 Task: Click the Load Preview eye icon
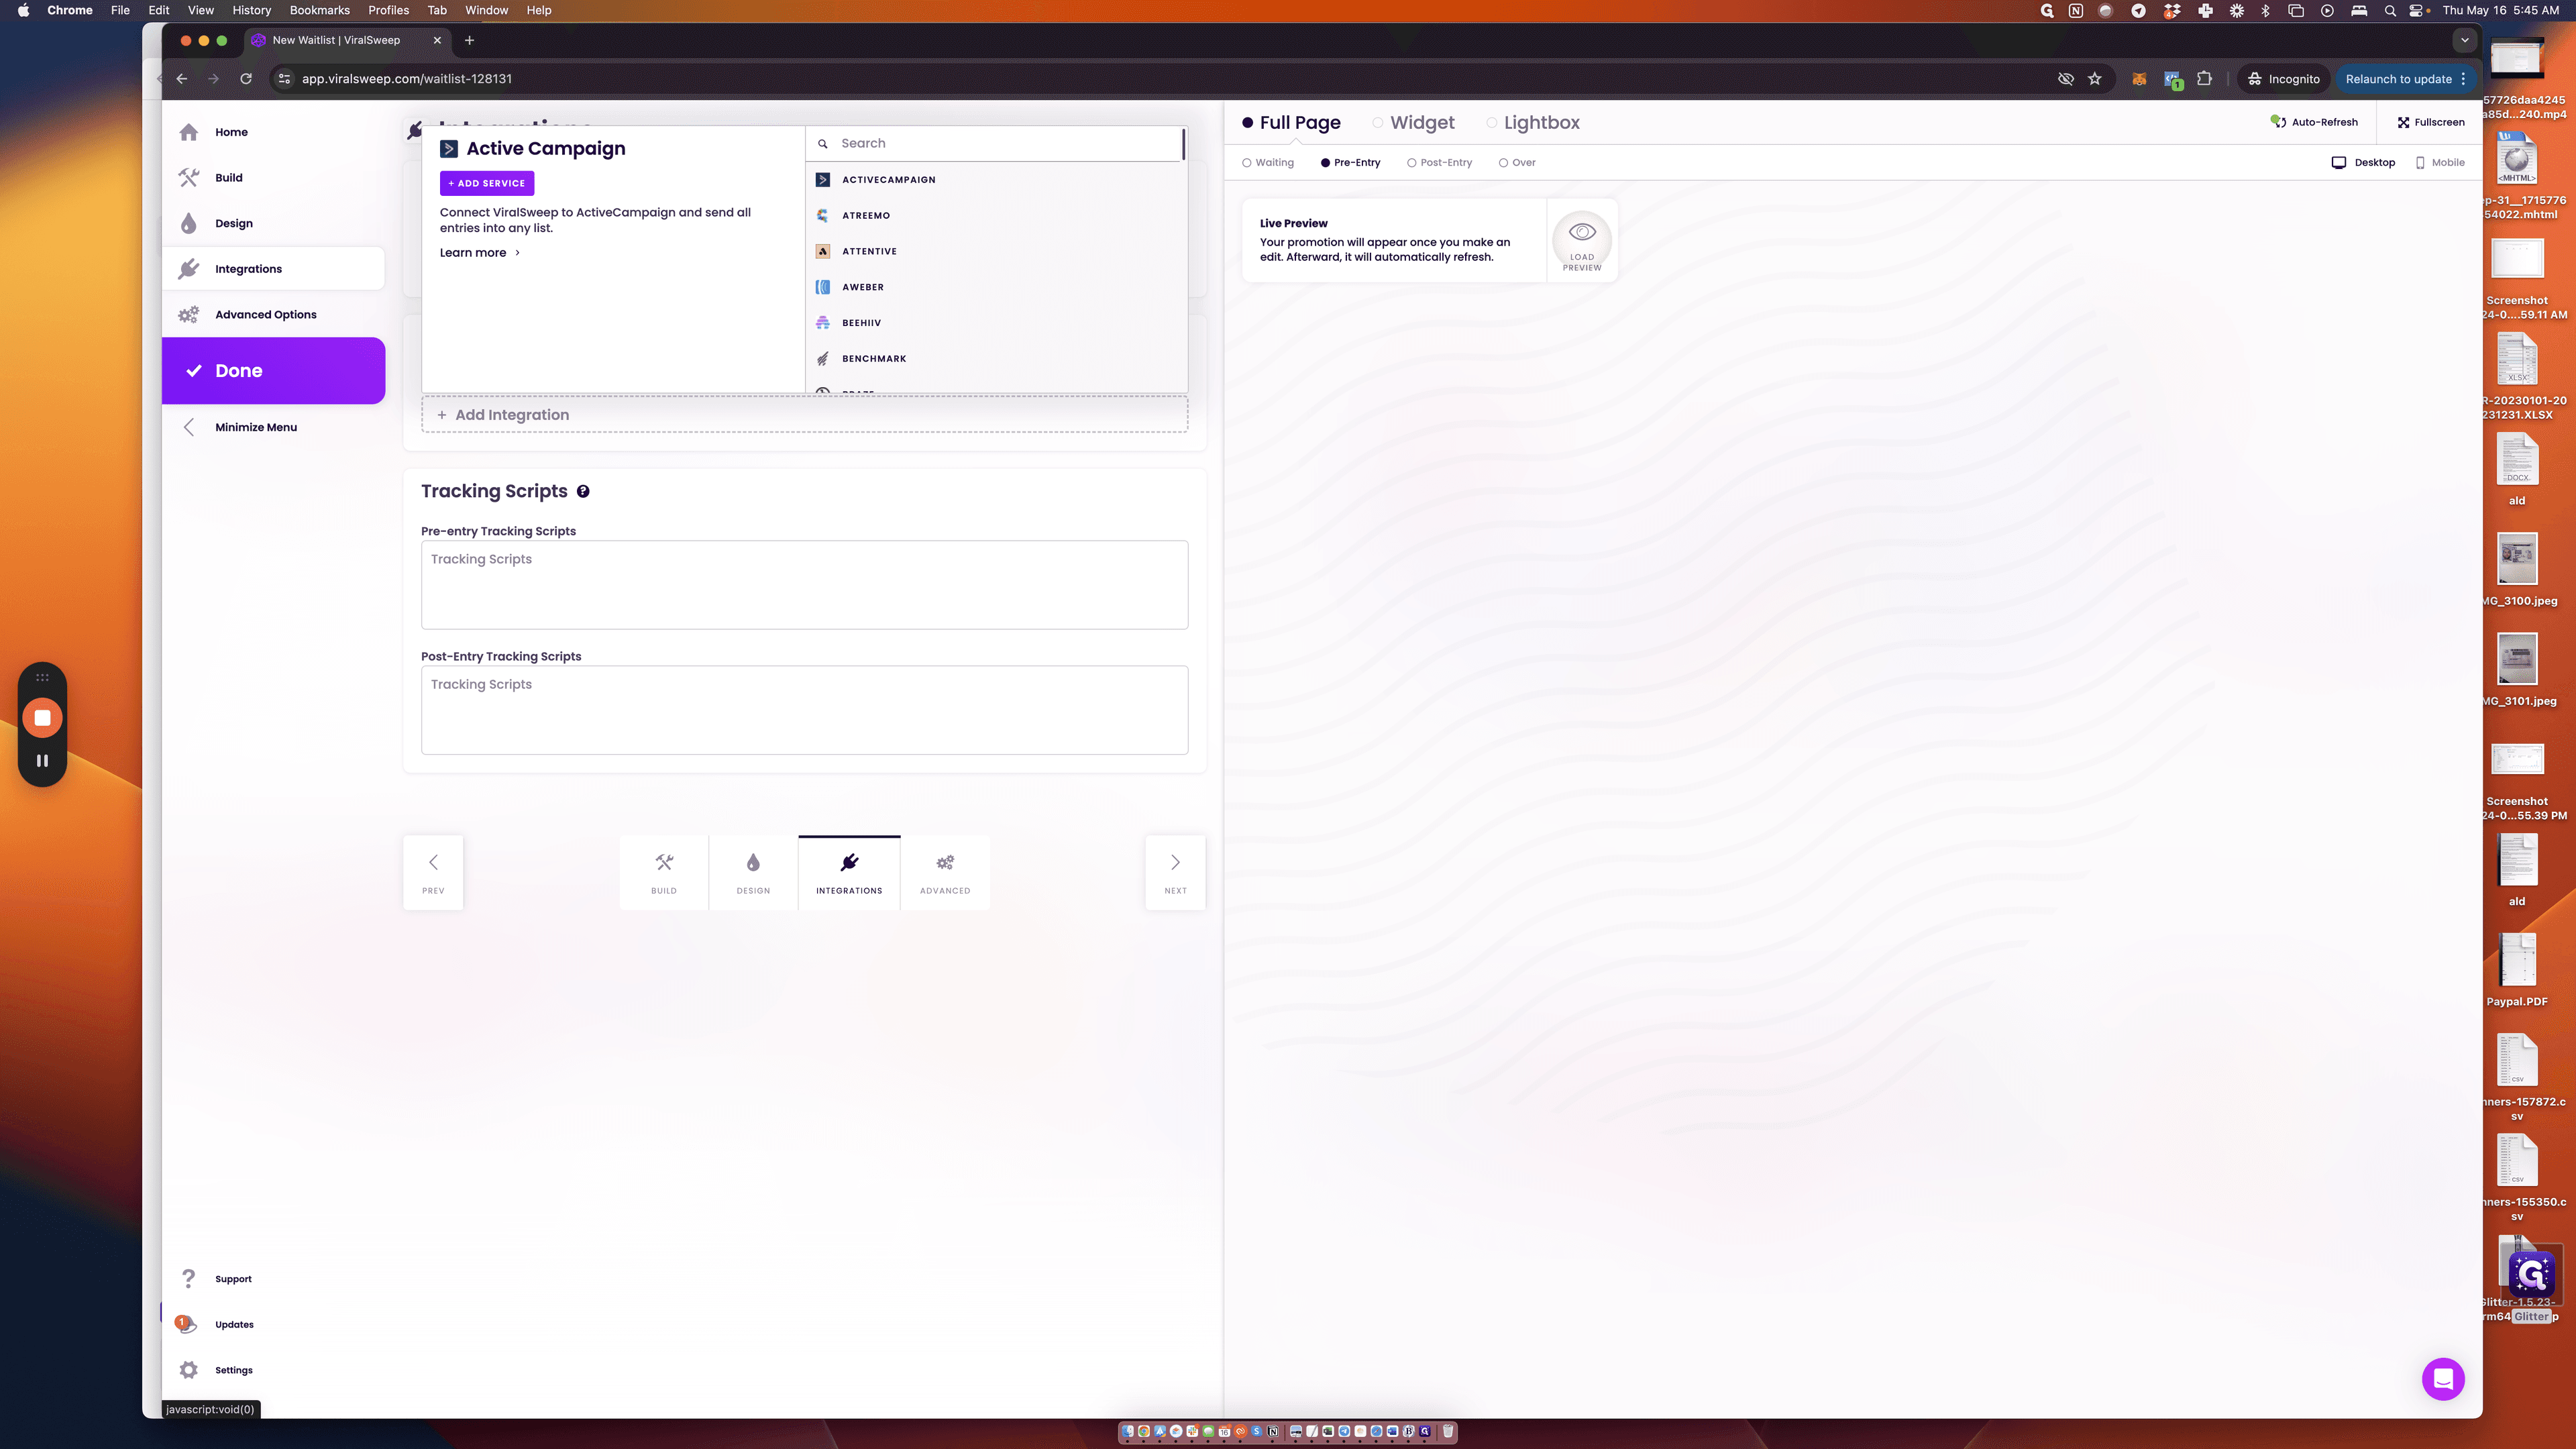pyautogui.click(x=1582, y=241)
